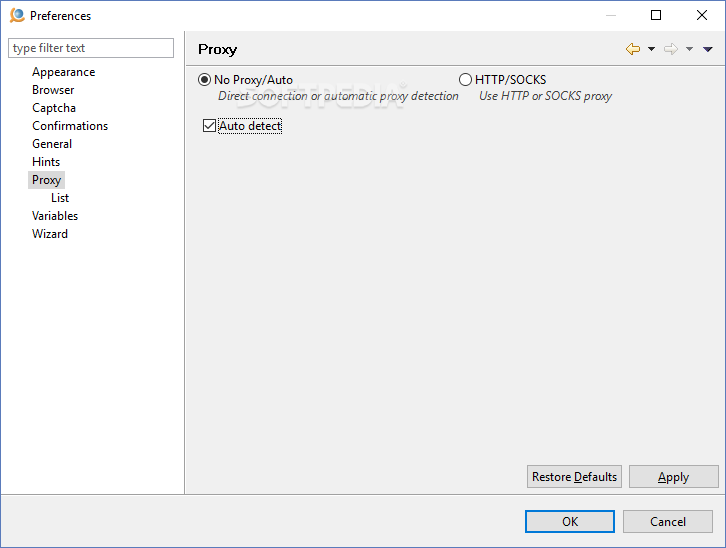Screen dimensions: 726x548
Task: Open the back history dropdown arrow
Action: pyautogui.click(x=651, y=49)
